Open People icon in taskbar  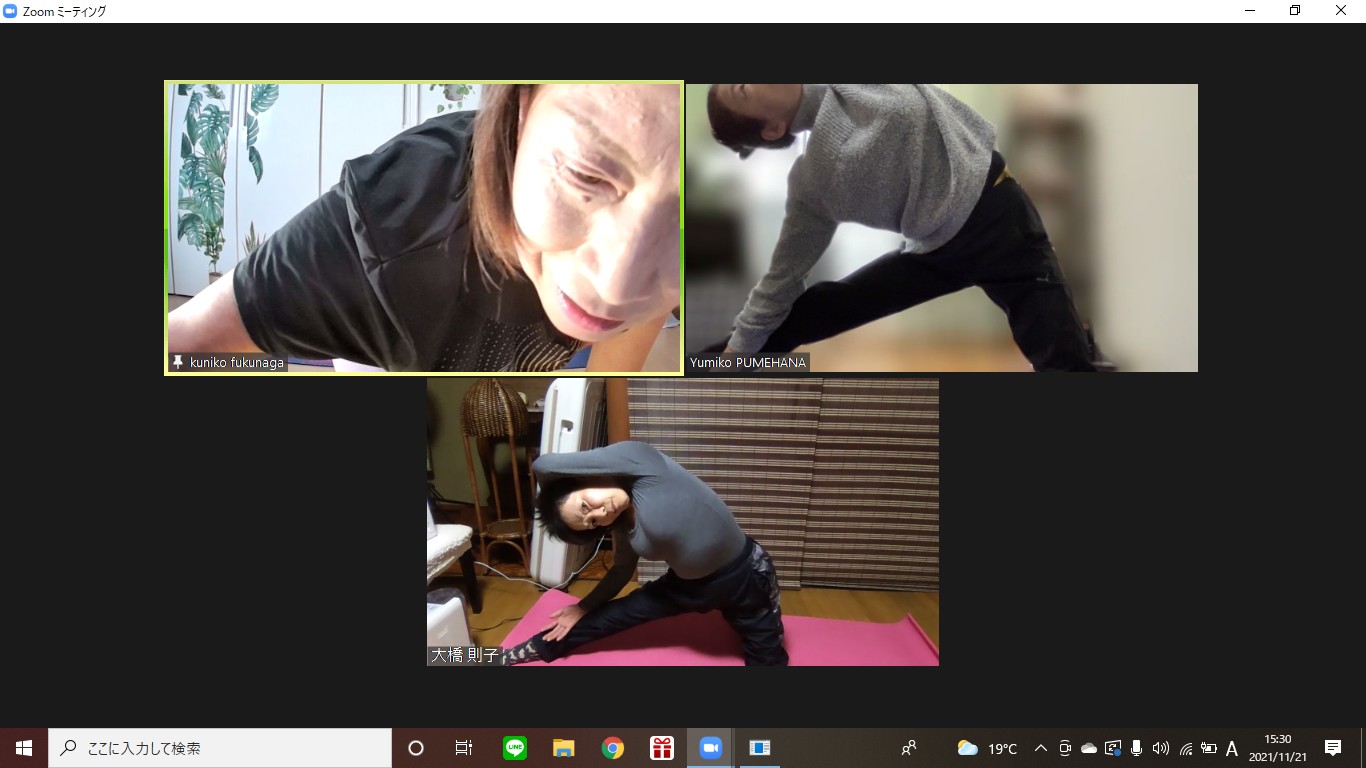909,748
